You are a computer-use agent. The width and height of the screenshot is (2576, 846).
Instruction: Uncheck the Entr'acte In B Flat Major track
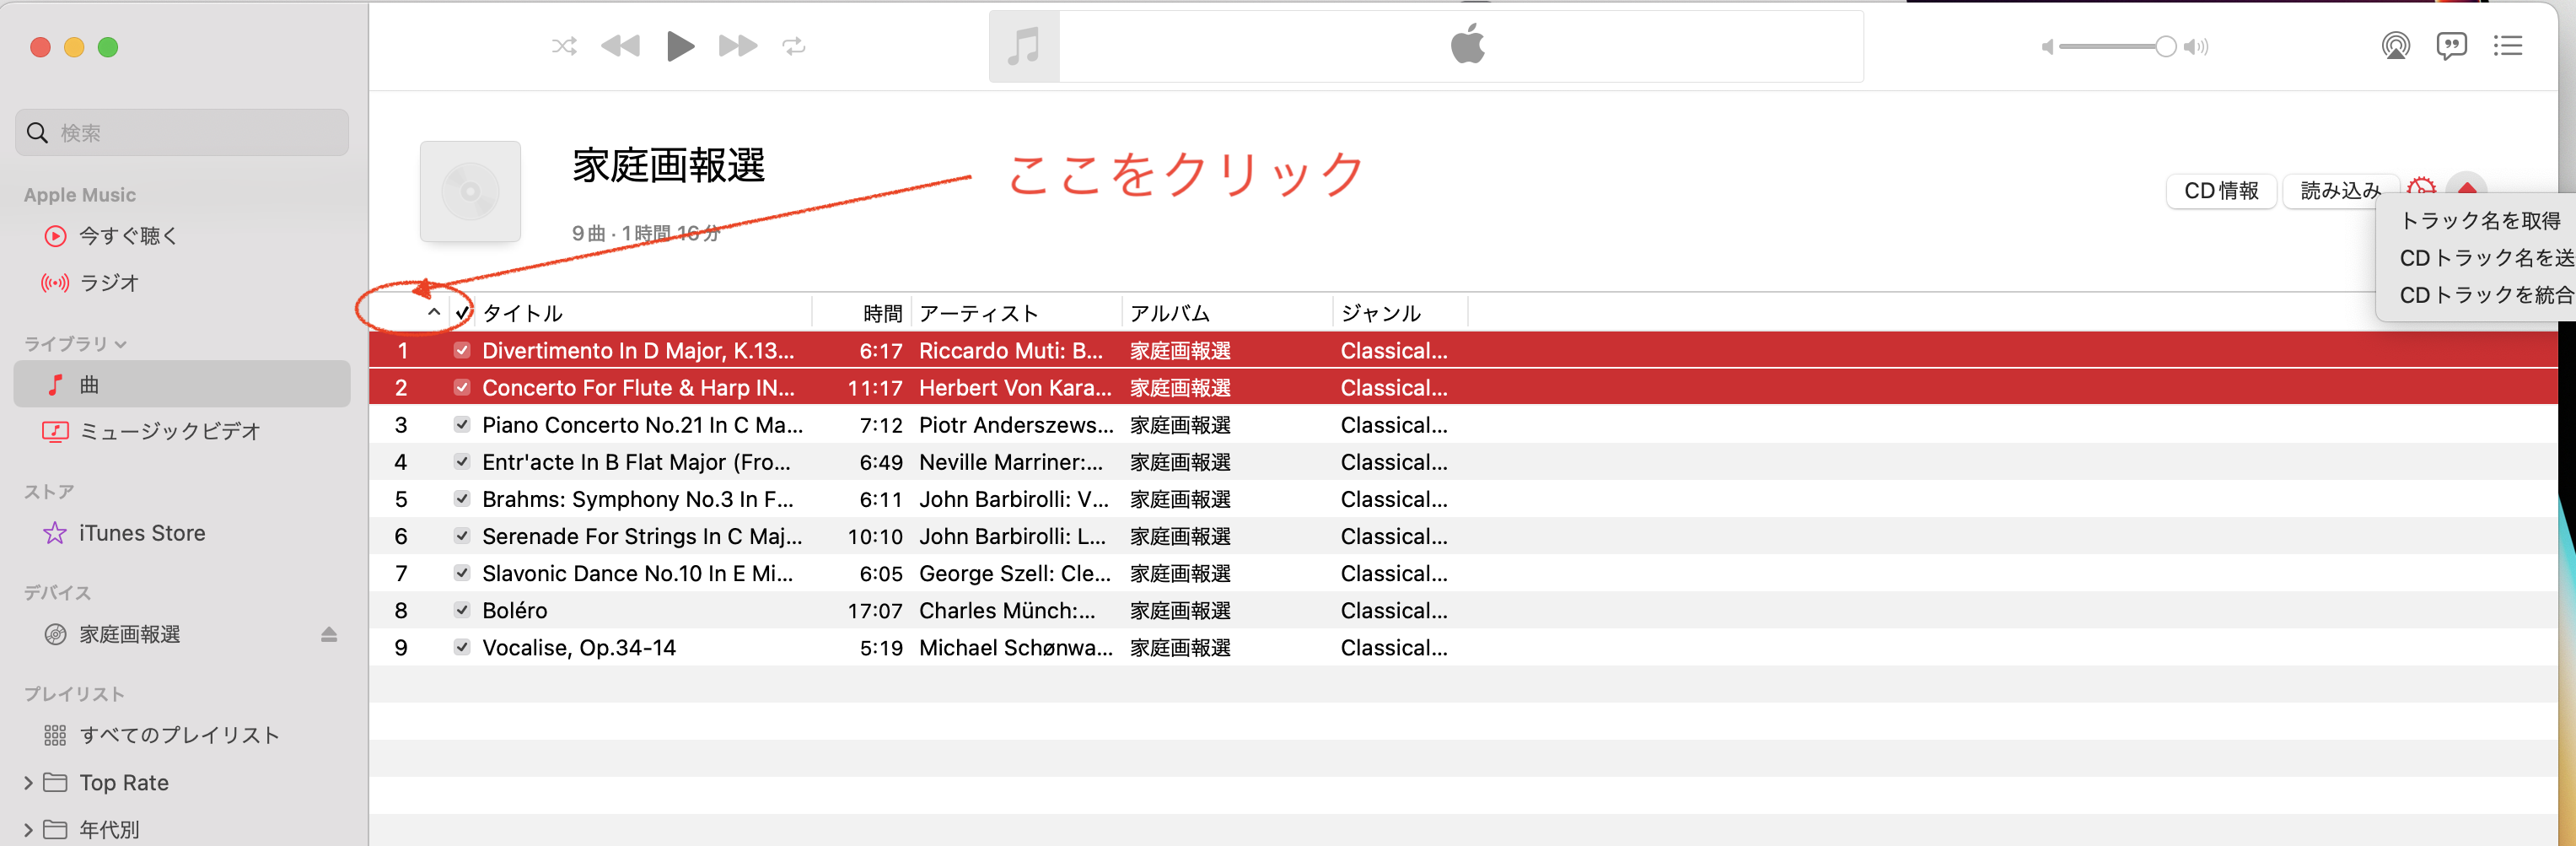click(x=462, y=461)
